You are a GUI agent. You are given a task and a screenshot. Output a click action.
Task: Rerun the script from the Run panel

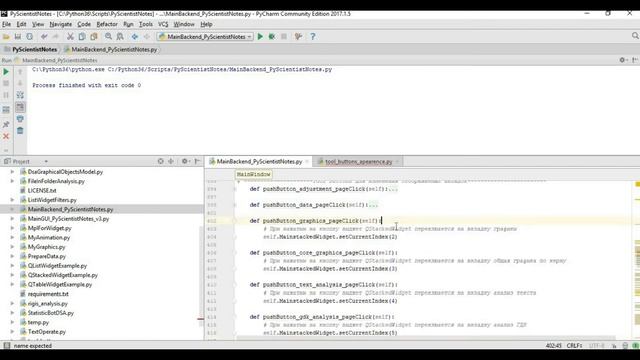click(x=6, y=72)
